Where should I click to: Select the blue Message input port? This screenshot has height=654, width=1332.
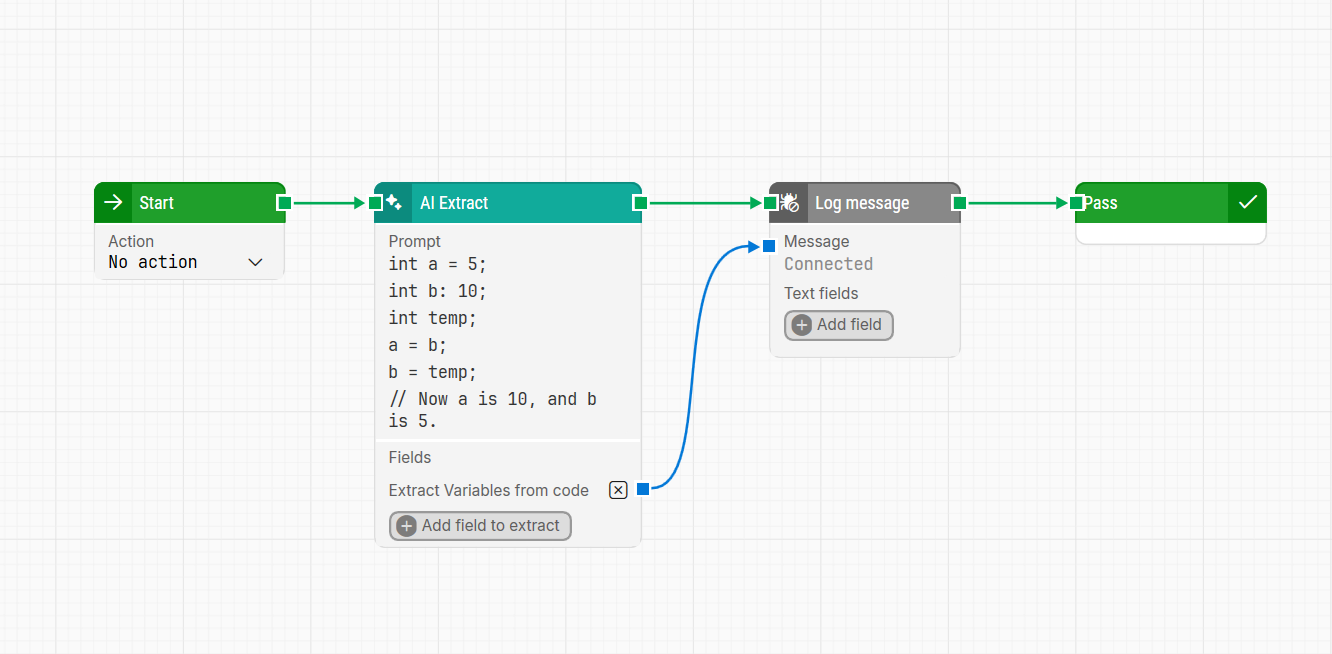(x=769, y=246)
